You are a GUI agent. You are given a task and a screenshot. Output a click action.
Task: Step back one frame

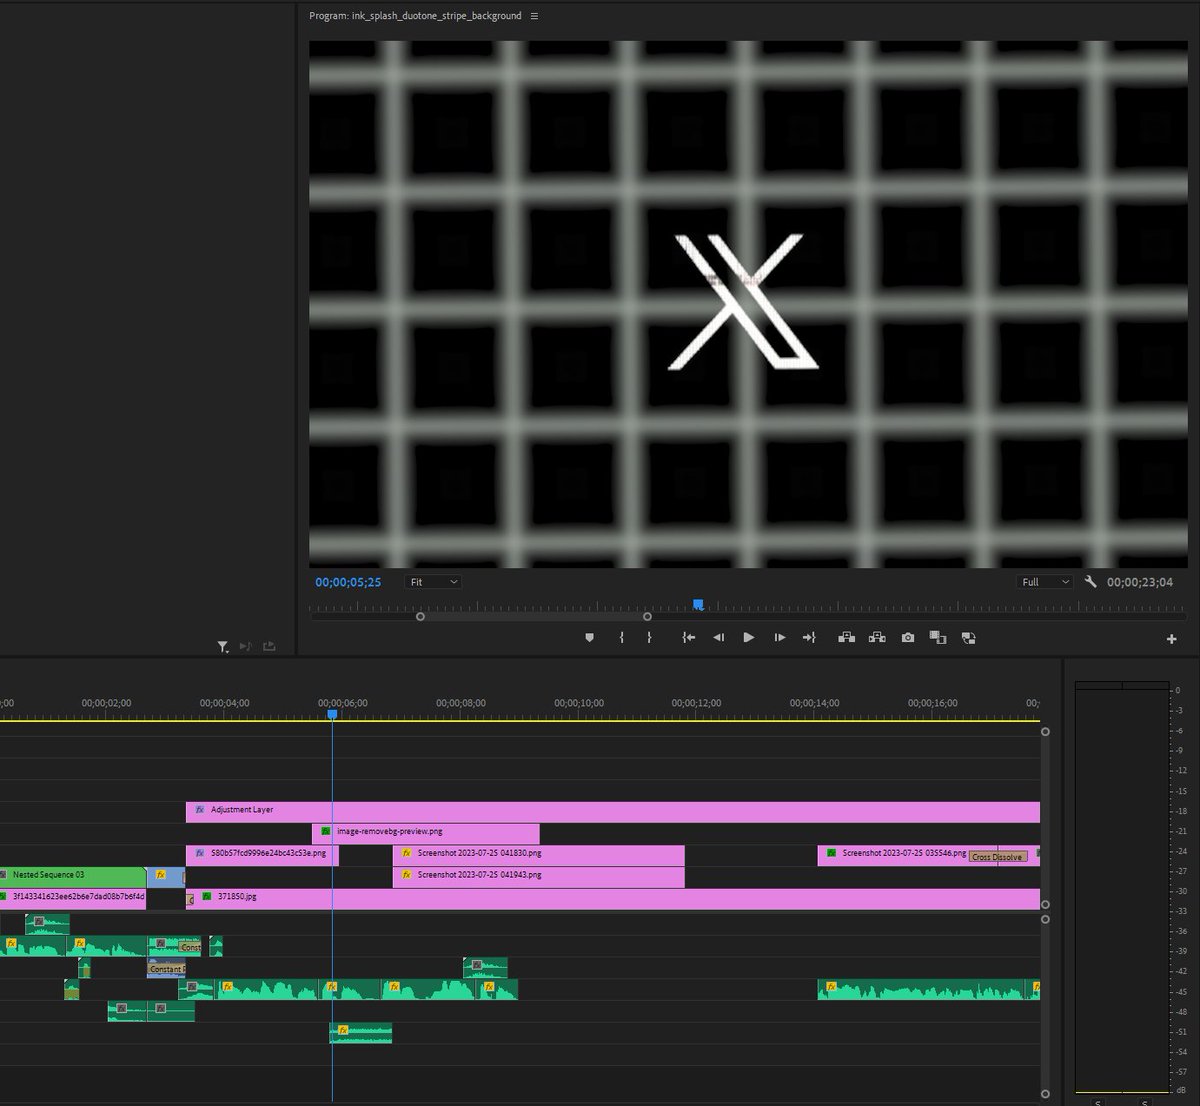coord(718,638)
